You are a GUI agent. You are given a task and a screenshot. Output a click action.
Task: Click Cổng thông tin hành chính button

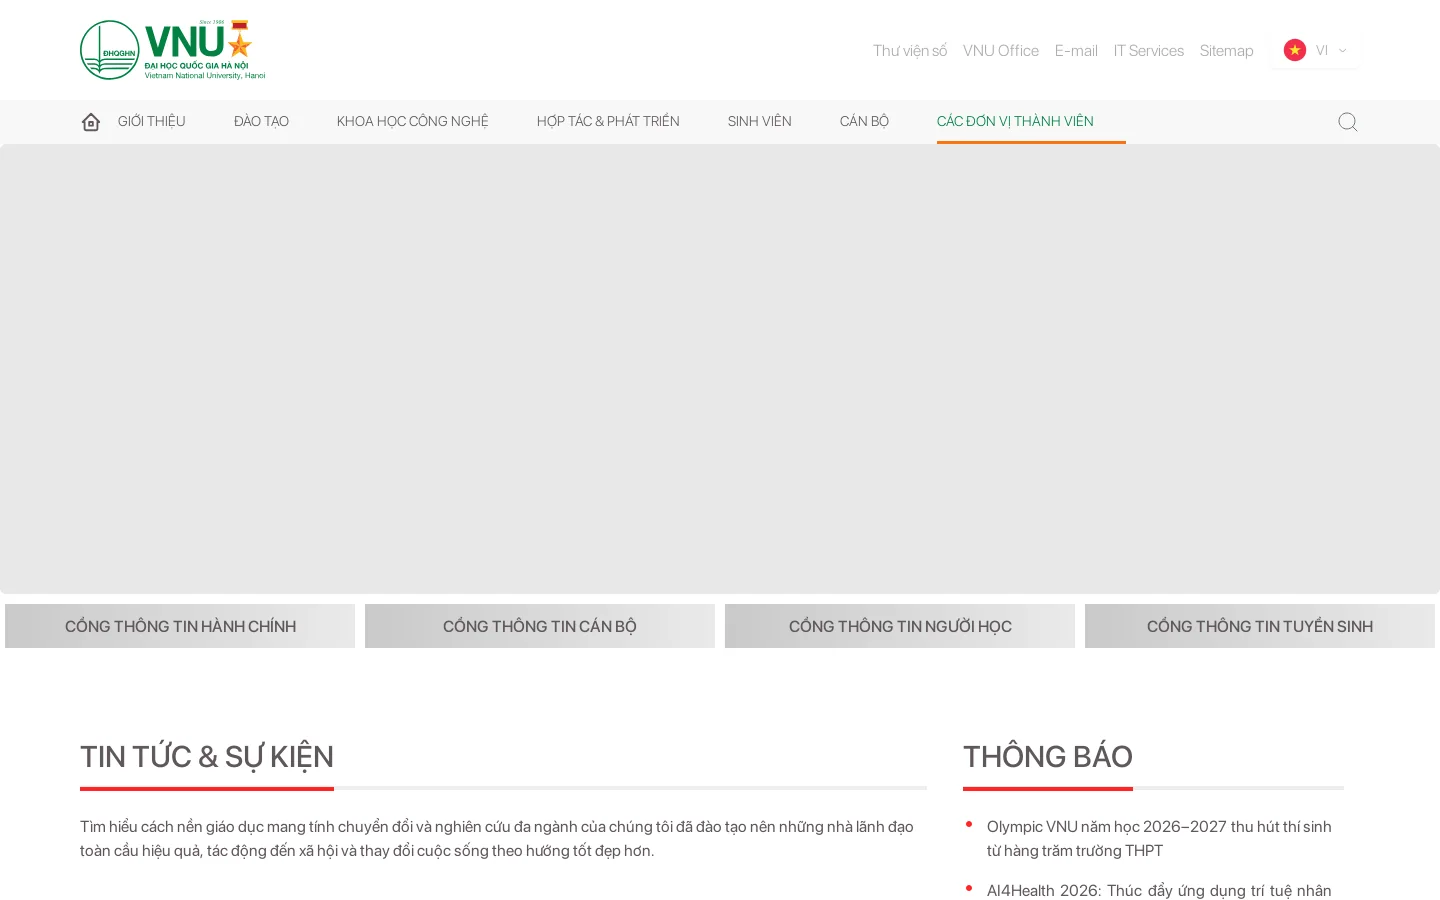180,626
